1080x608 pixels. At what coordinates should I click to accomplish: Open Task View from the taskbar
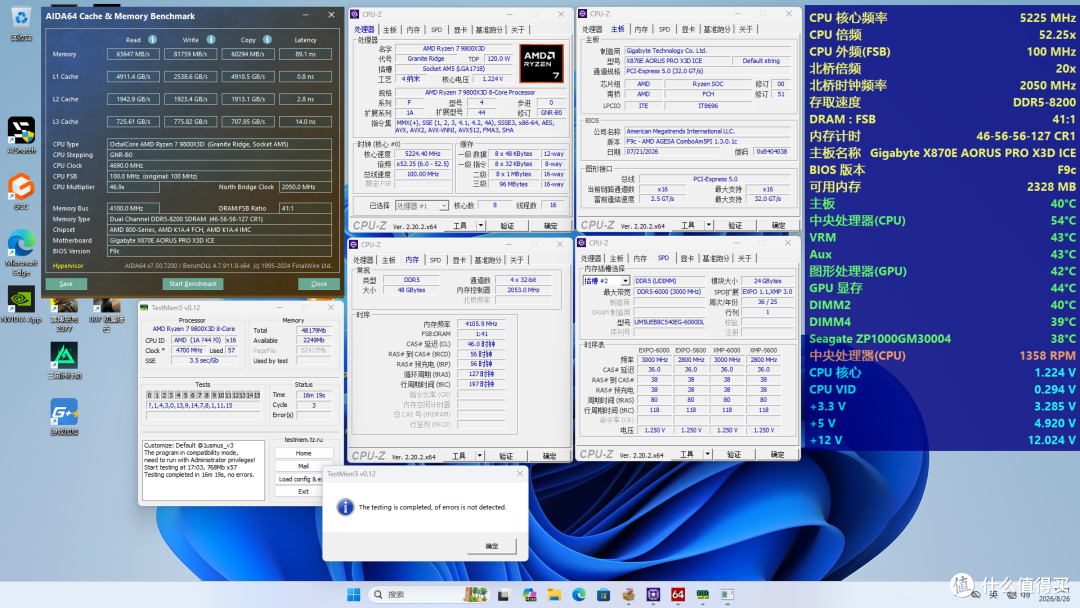503,594
